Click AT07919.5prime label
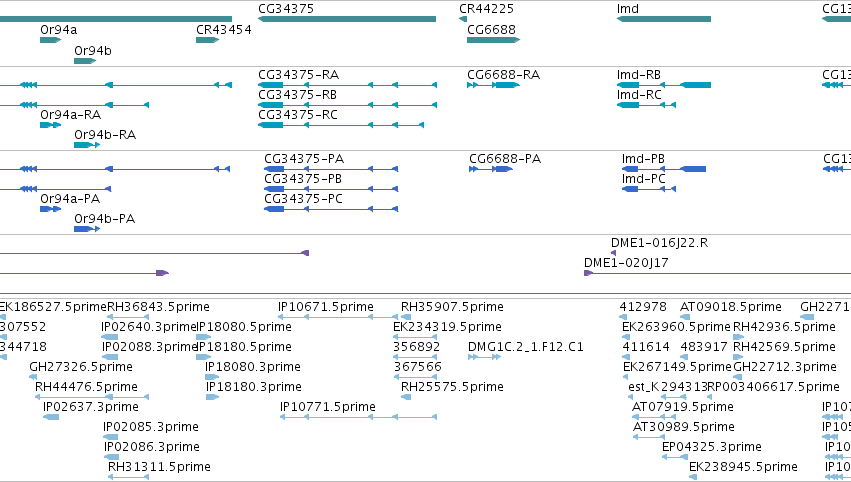The width and height of the screenshot is (851, 482). 683,407
